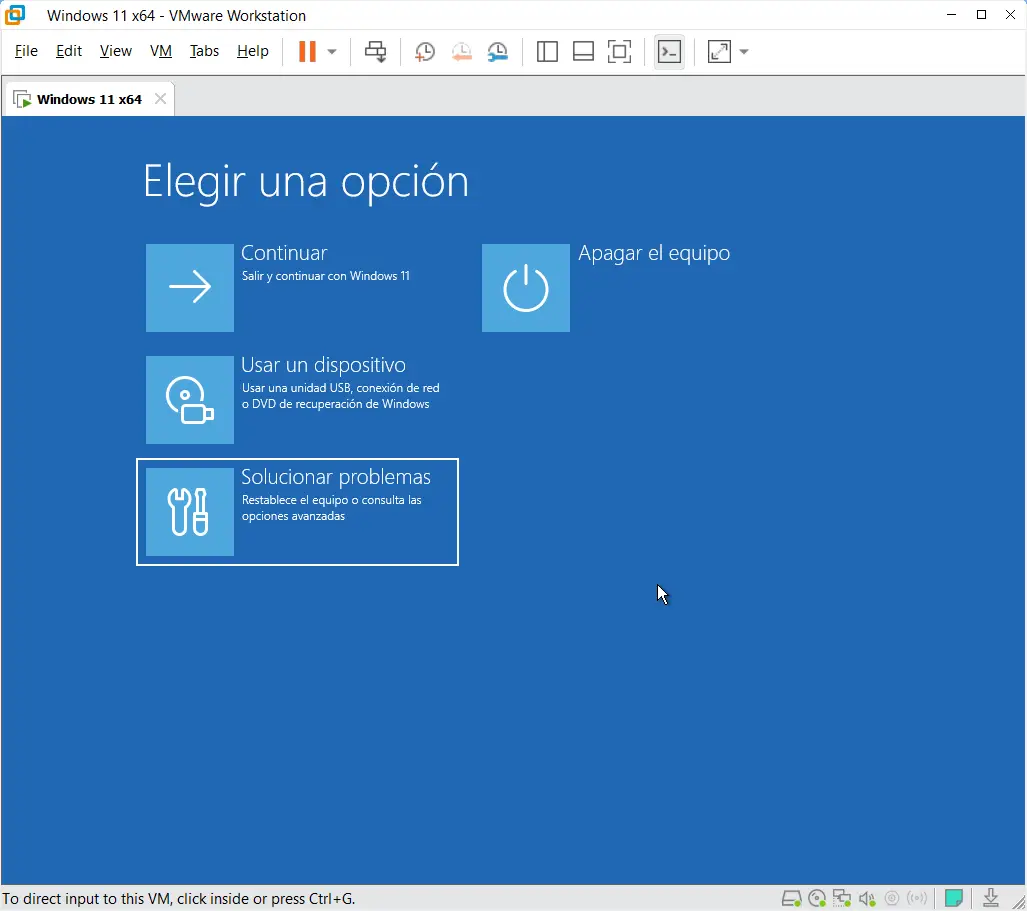The width and height of the screenshot is (1027, 911).
Task: Open the power options dropdown beside Pause
Action: 332,52
